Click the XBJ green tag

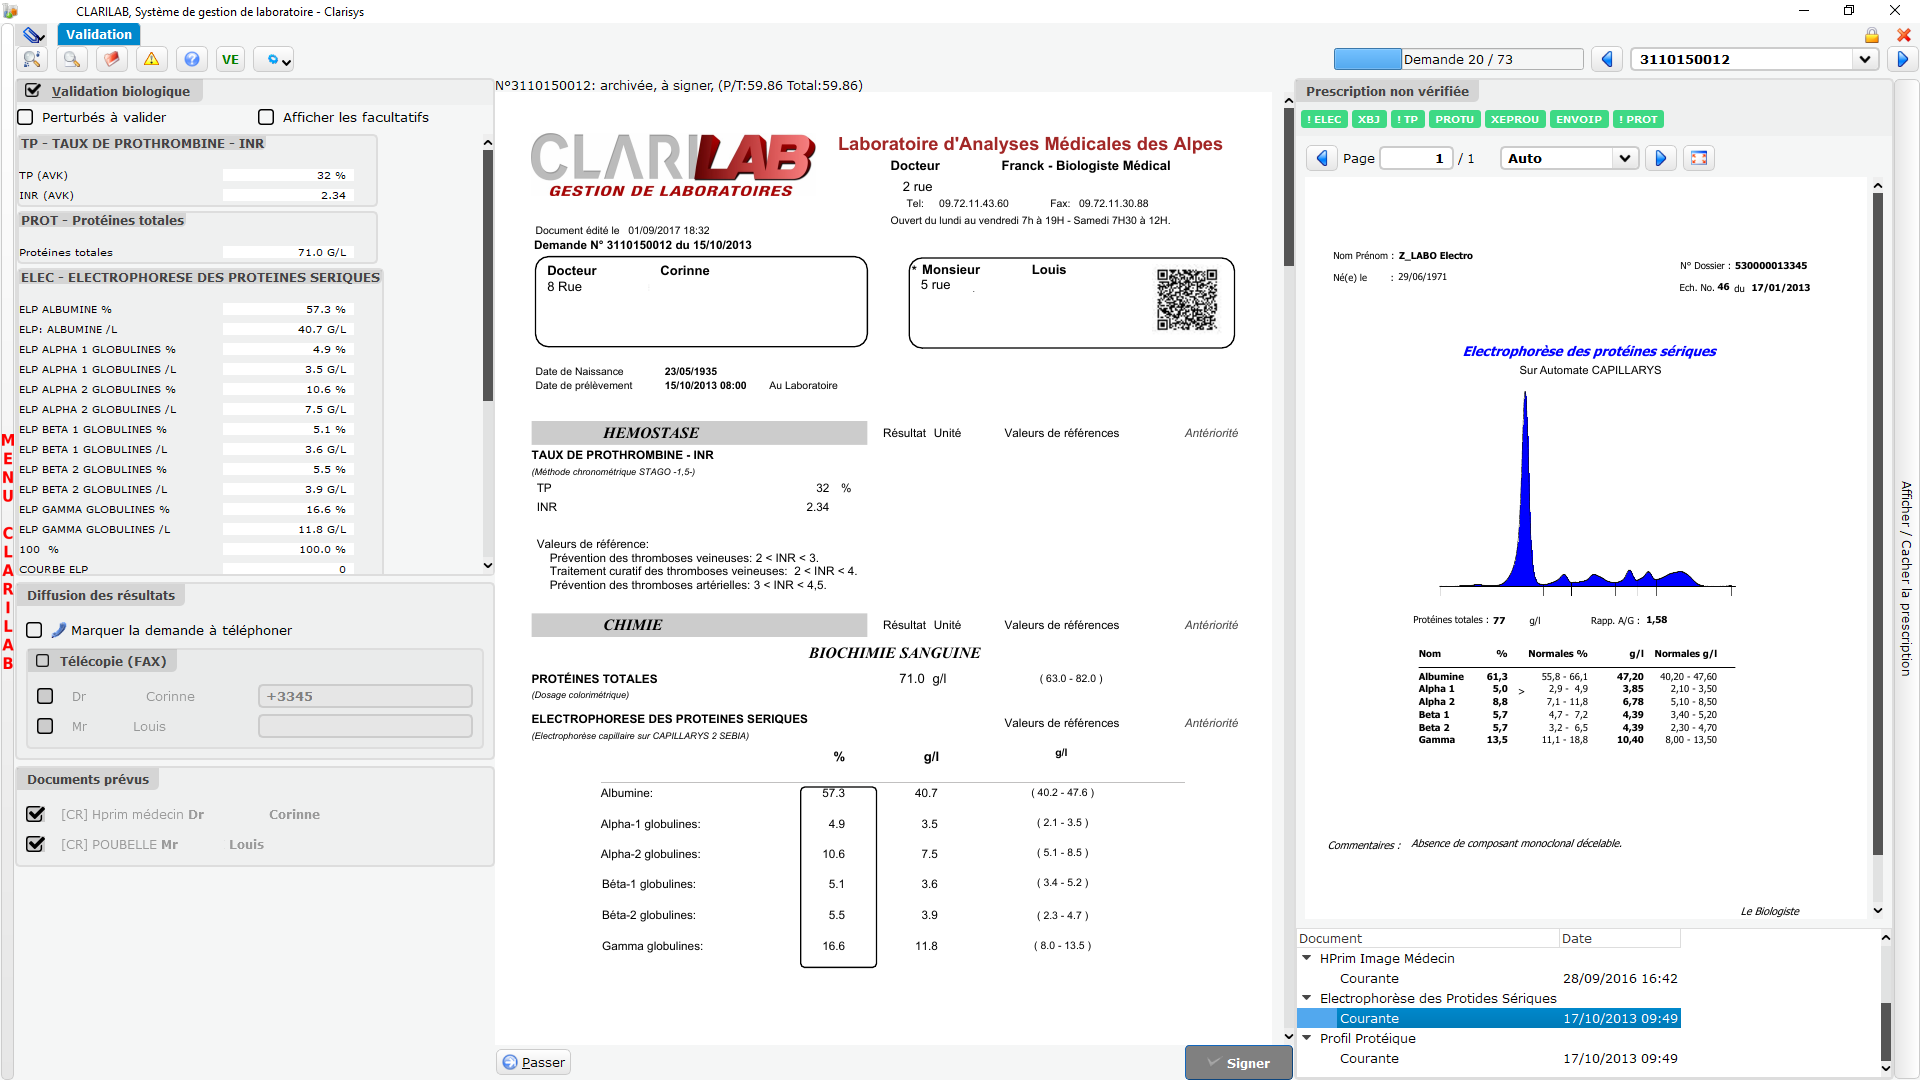click(x=1369, y=119)
